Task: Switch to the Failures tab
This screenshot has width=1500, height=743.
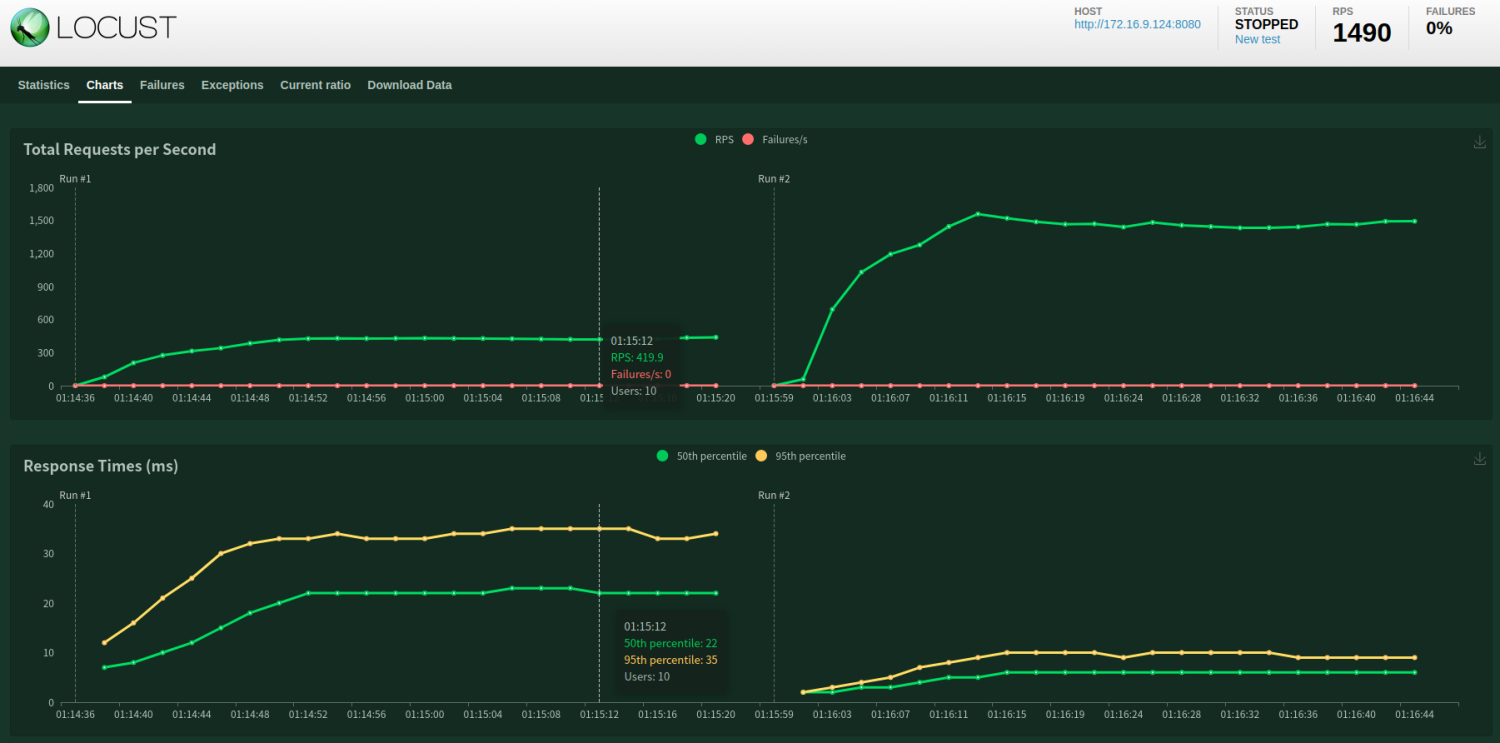Action: coord(162,85)
